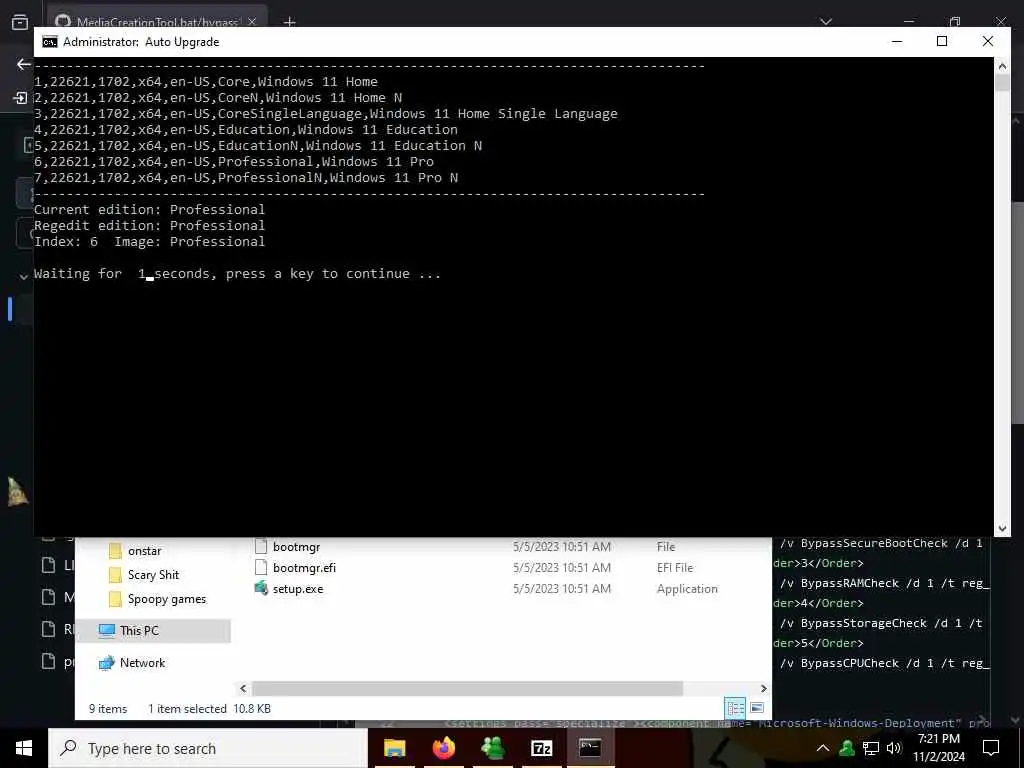Minimize the Auto Upgrade console window
The width and height of the screenshot is (1024, 768).
click(x=897, y=41)
